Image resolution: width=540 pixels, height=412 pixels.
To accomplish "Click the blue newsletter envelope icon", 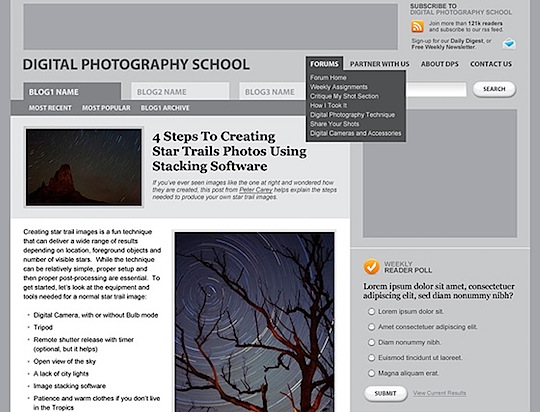I will [509, 44].
